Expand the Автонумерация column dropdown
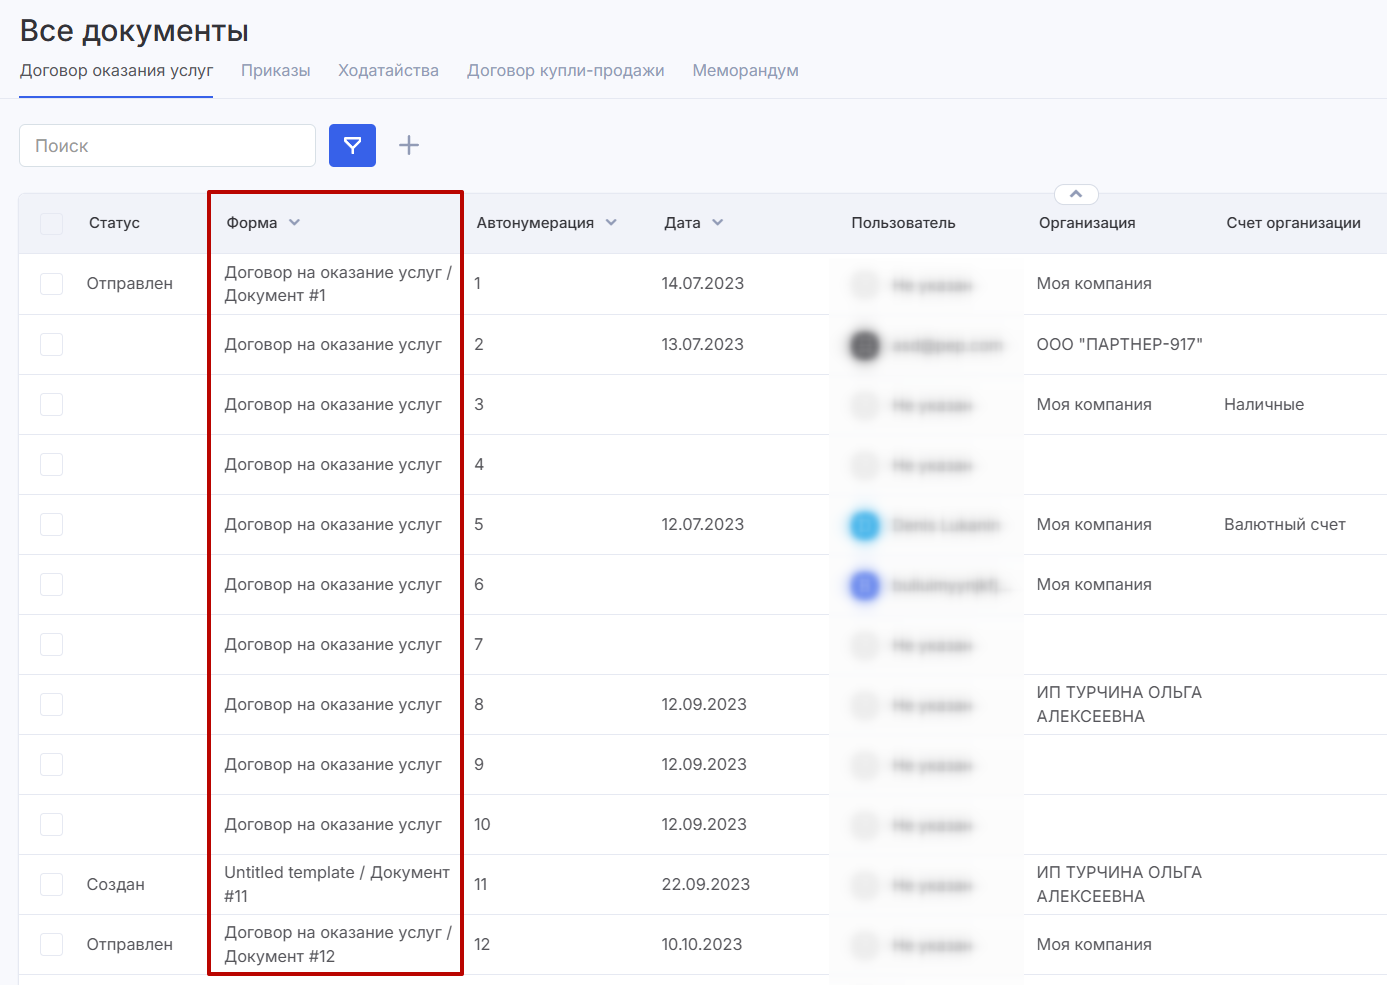Image resolution: width=1387 pixels, height=985 pixels. [611, 223]
